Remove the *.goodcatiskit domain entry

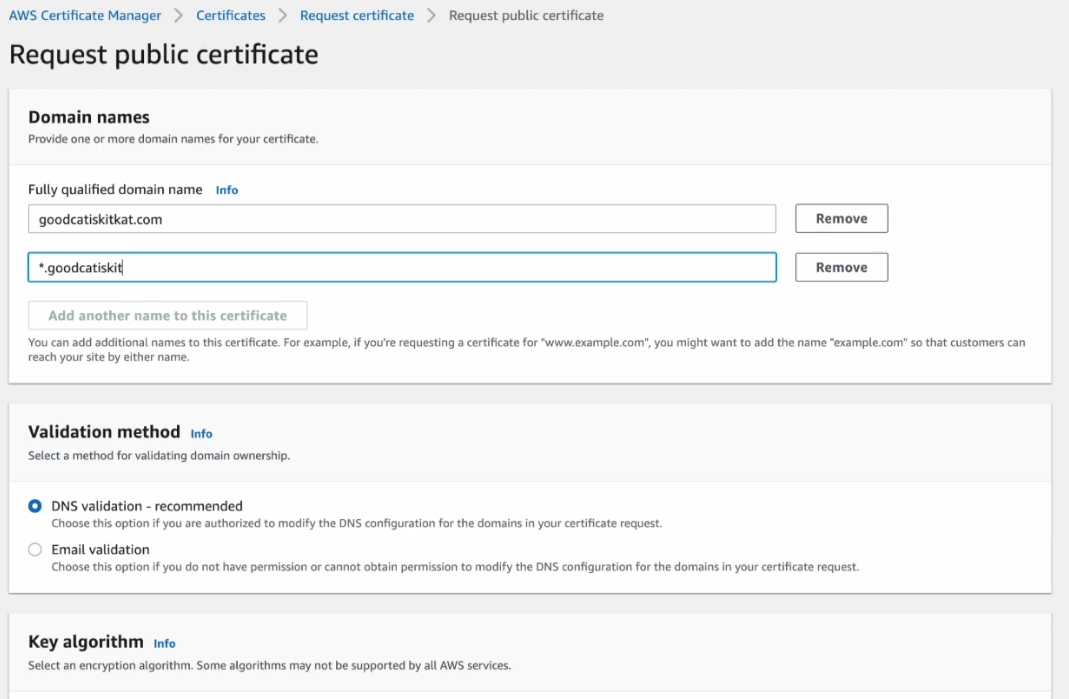tap(841, 267)
